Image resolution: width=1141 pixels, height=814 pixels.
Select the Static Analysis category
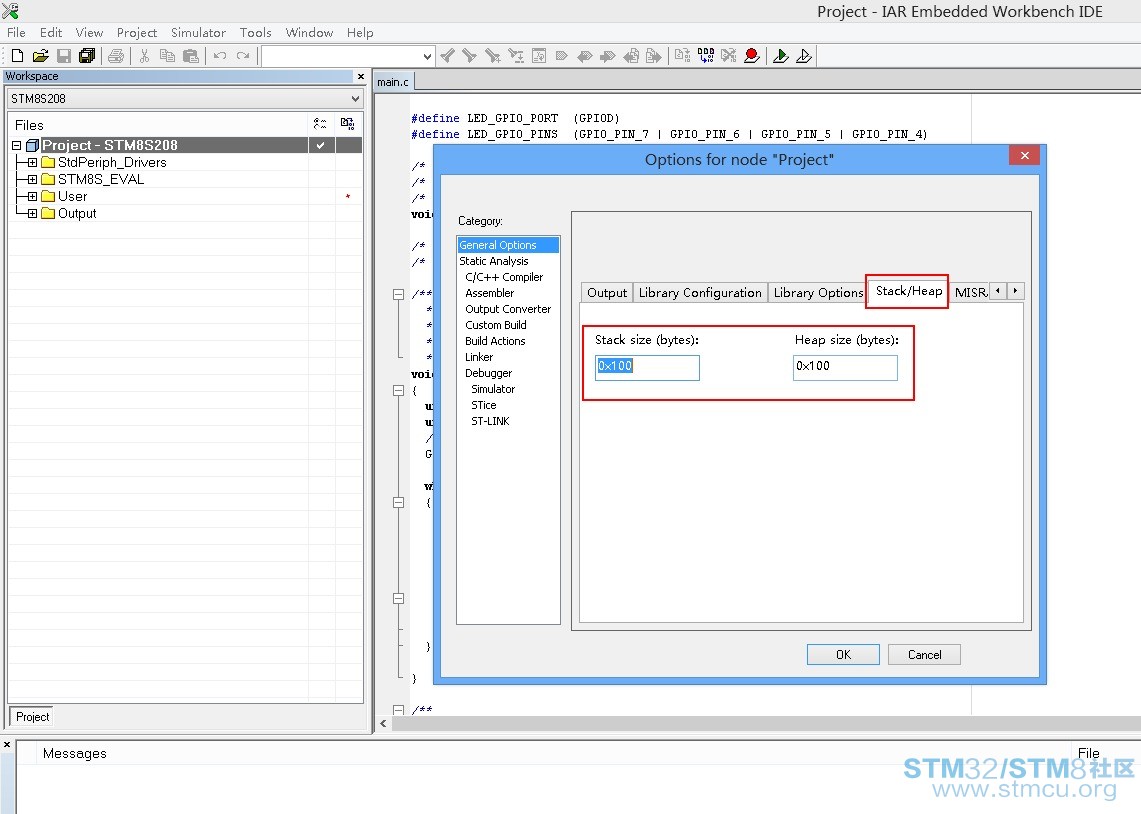[493, 261]
